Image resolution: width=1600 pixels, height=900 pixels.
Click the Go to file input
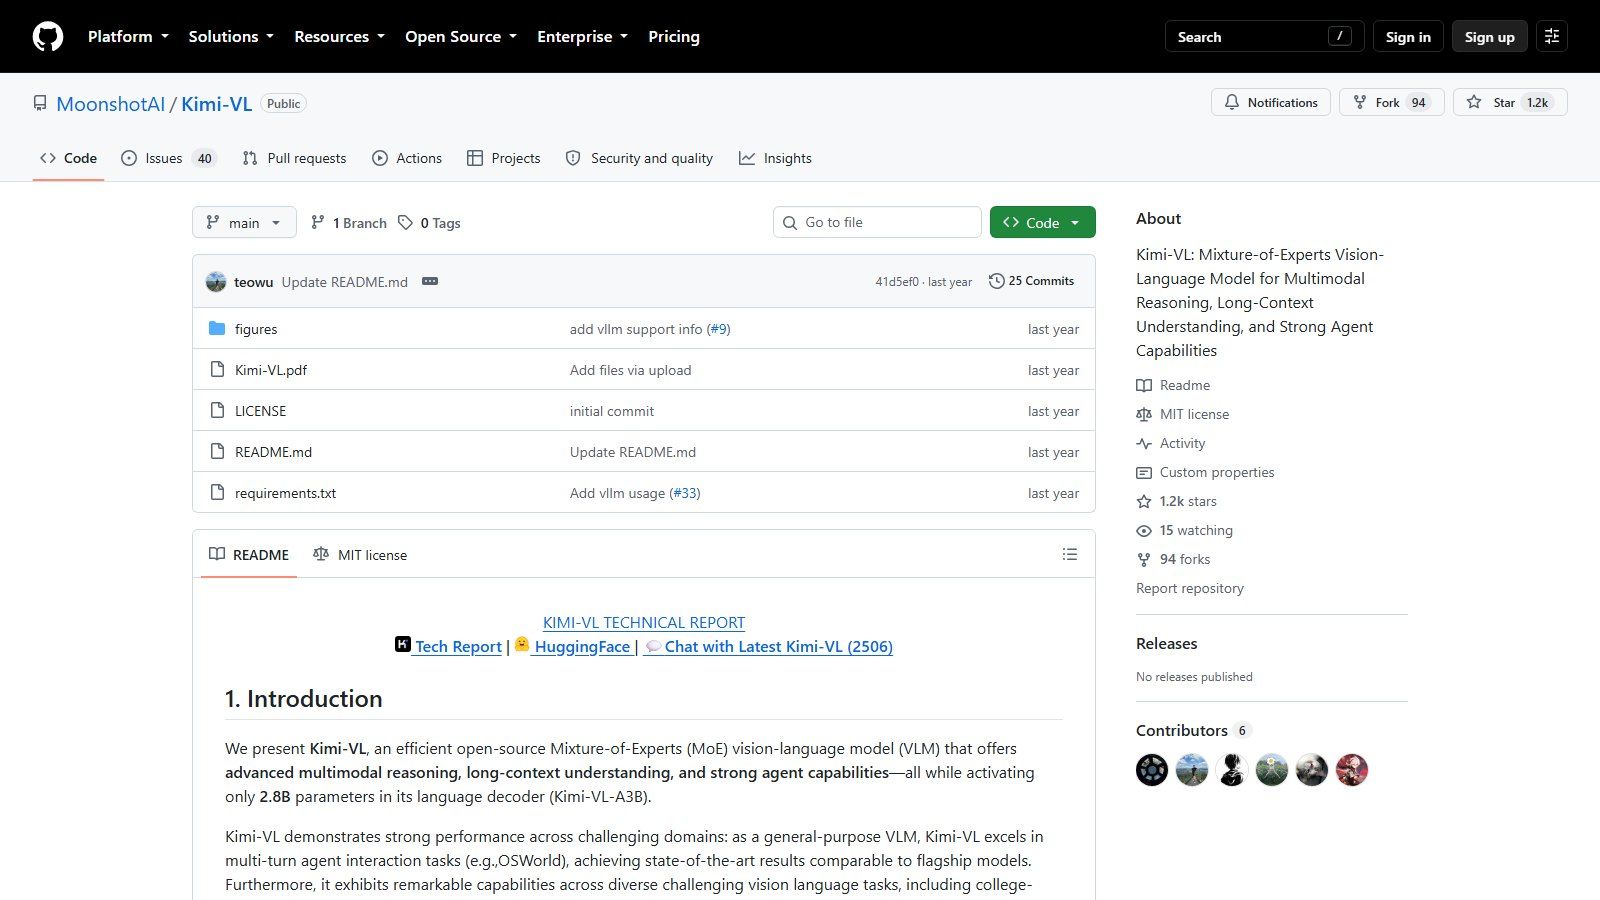pos(877,222)
